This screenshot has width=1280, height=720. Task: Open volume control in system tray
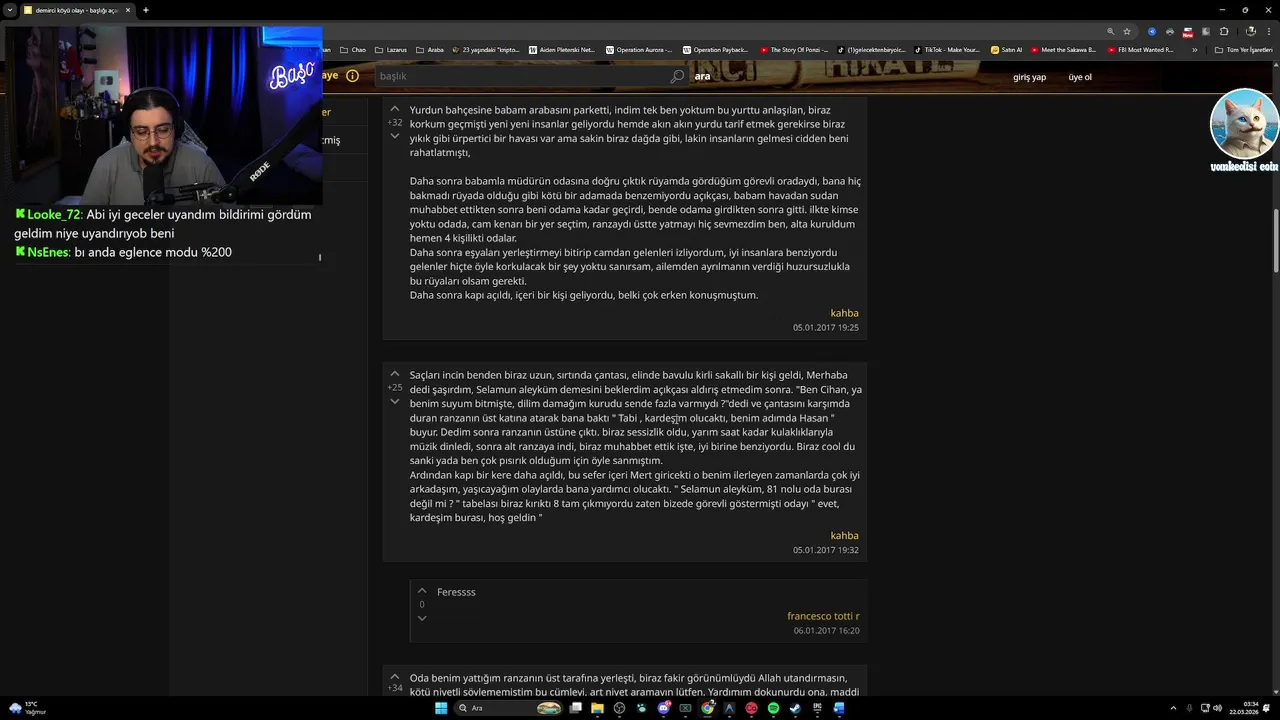(1218, 708)
